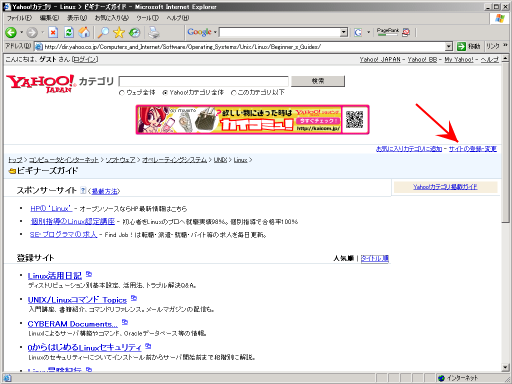Click the 検索 search button
Screen dimensions: 512x384
coord(318,81)
